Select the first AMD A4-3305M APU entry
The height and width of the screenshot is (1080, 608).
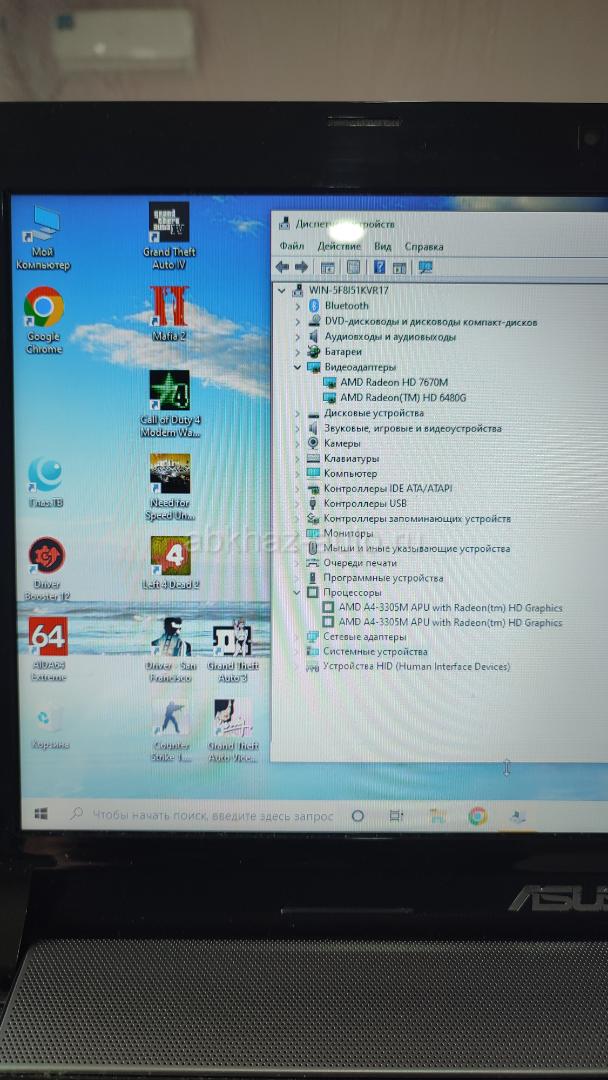click(450, 608)
